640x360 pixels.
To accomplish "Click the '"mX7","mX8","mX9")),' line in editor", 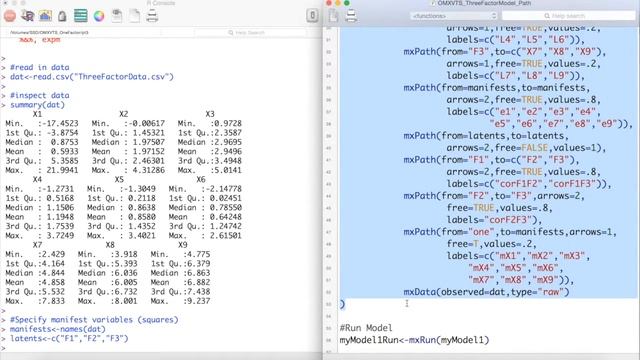I will (x=521, y=280).
